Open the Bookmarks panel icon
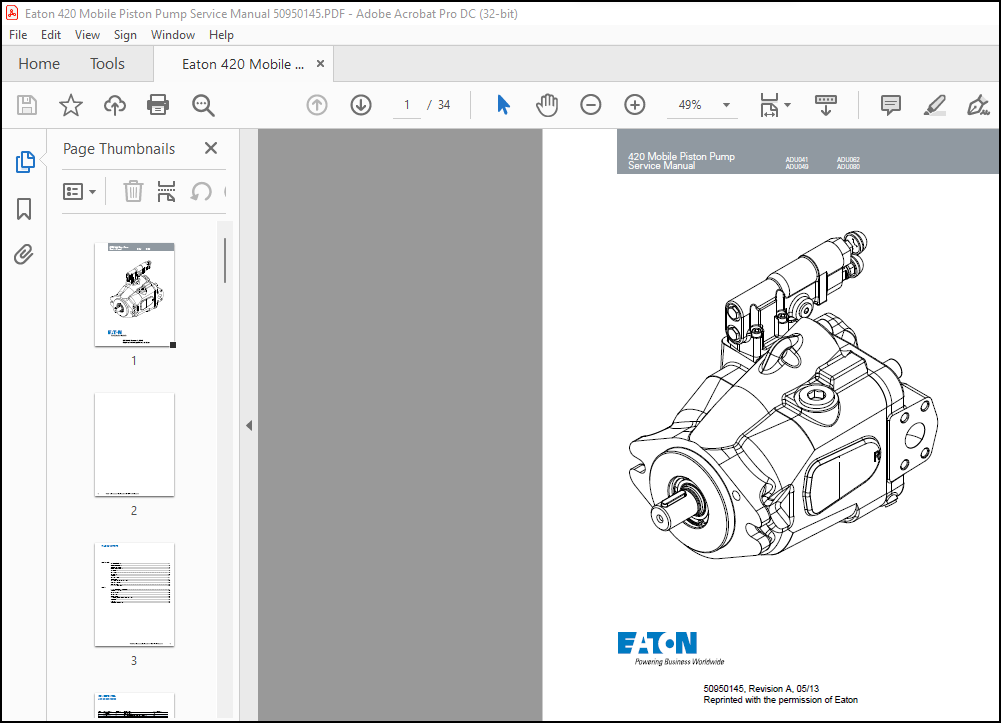1001x723 pixels. (24, 209)
